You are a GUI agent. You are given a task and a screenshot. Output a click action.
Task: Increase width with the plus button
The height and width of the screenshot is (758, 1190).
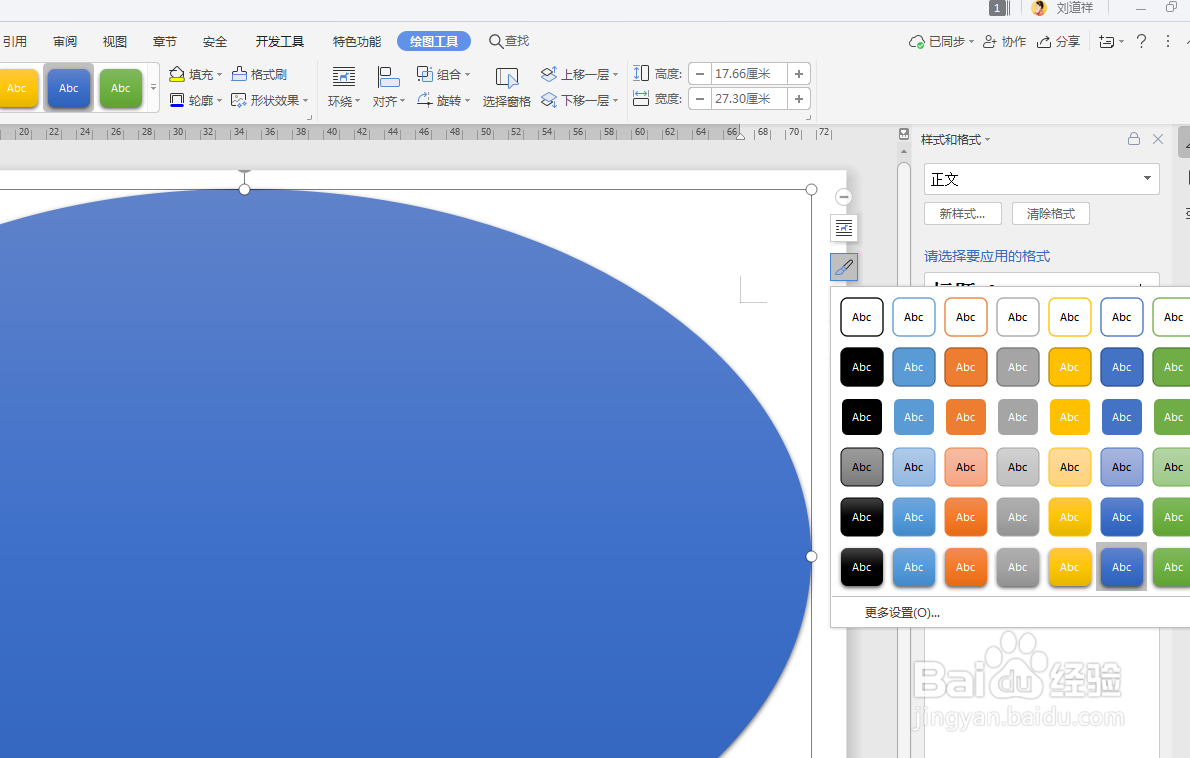pos(798,99)
